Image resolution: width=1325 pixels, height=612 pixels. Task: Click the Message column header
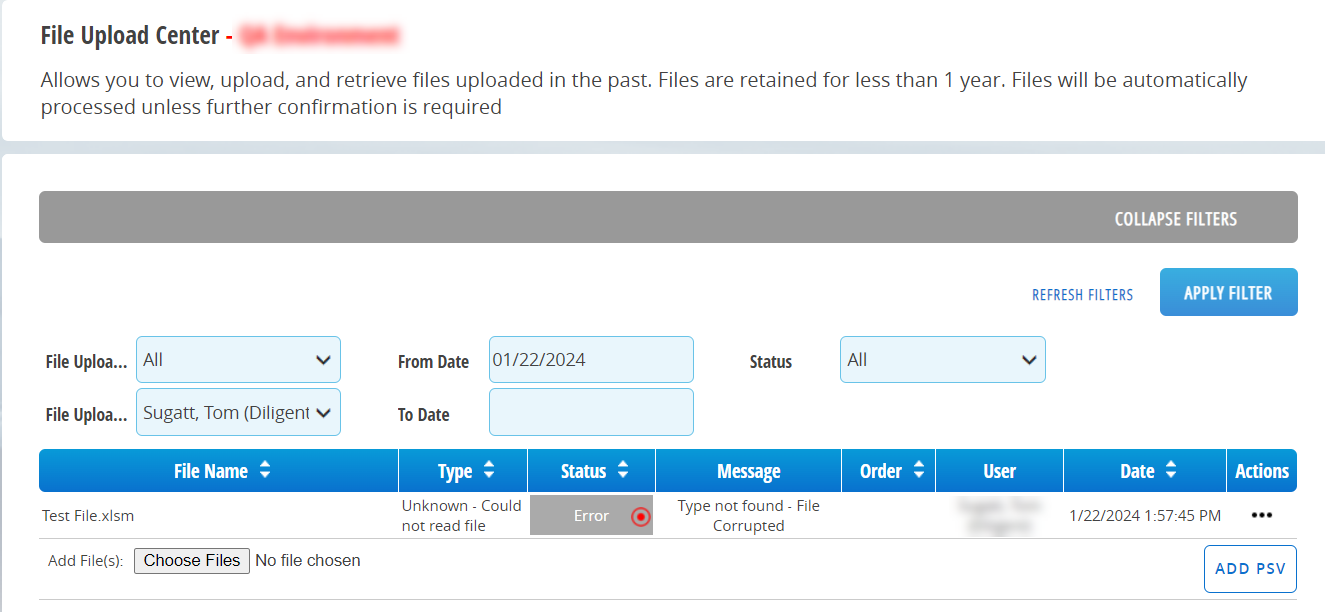(748, 471)
